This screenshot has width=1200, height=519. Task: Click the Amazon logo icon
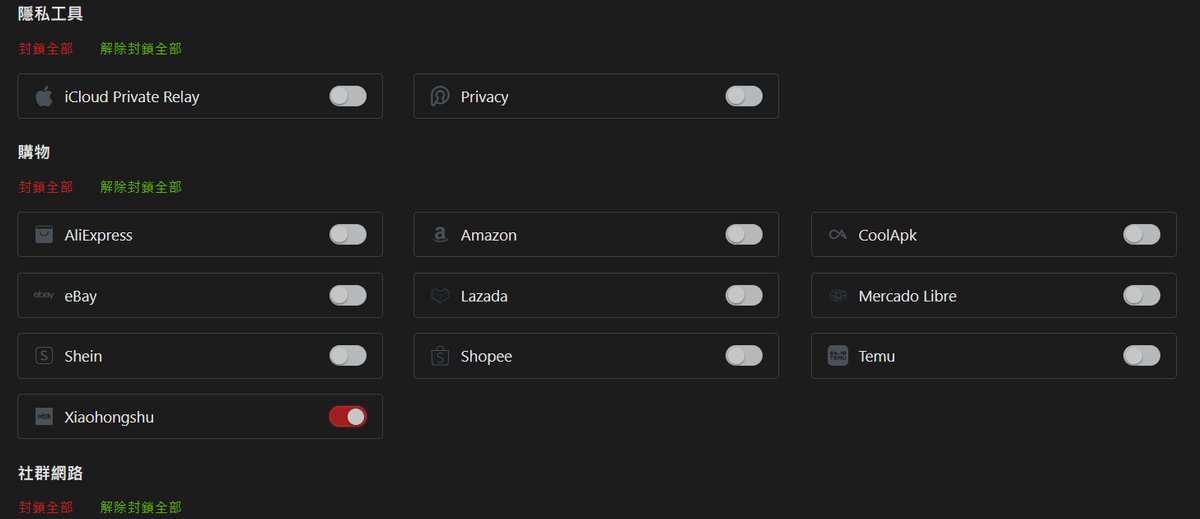[440, 235]
